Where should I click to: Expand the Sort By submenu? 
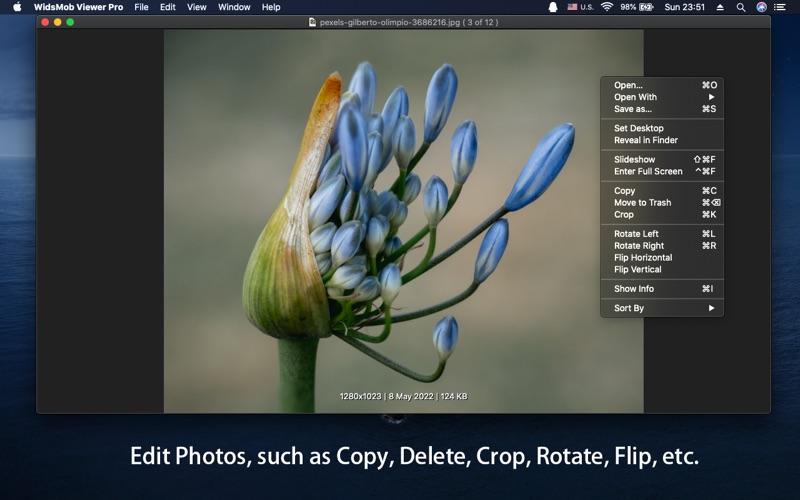[662, 308]
